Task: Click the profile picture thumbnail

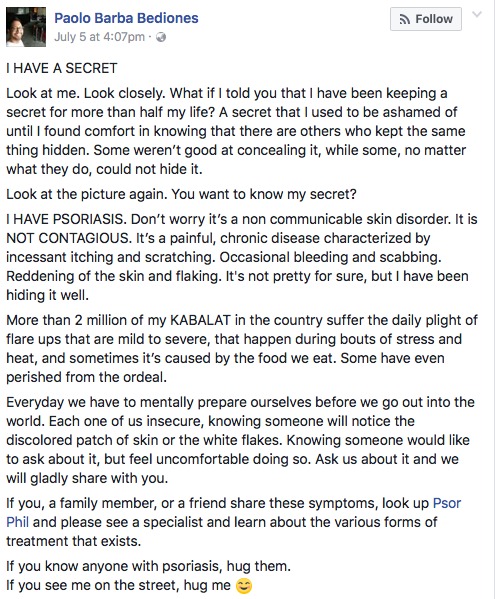Action: [26, 27]
